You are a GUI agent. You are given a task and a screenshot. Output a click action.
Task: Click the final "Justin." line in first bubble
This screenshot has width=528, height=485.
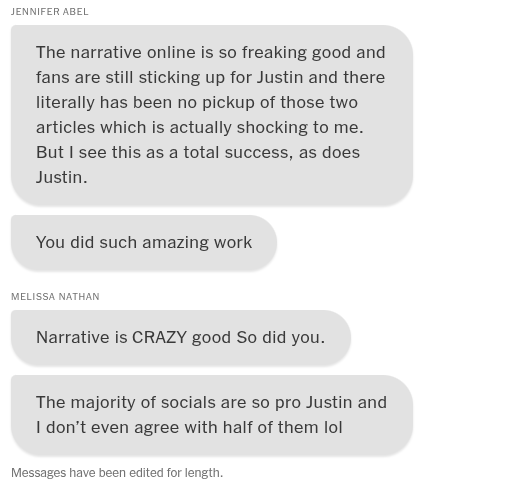point(62,177)
